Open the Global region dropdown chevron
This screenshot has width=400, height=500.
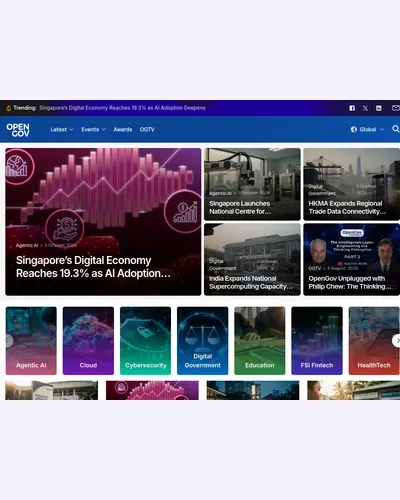[x=382, y=129]
